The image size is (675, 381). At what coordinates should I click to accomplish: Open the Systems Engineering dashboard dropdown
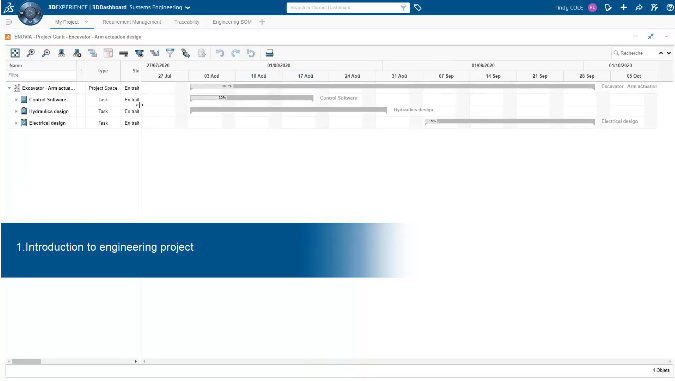188,8
